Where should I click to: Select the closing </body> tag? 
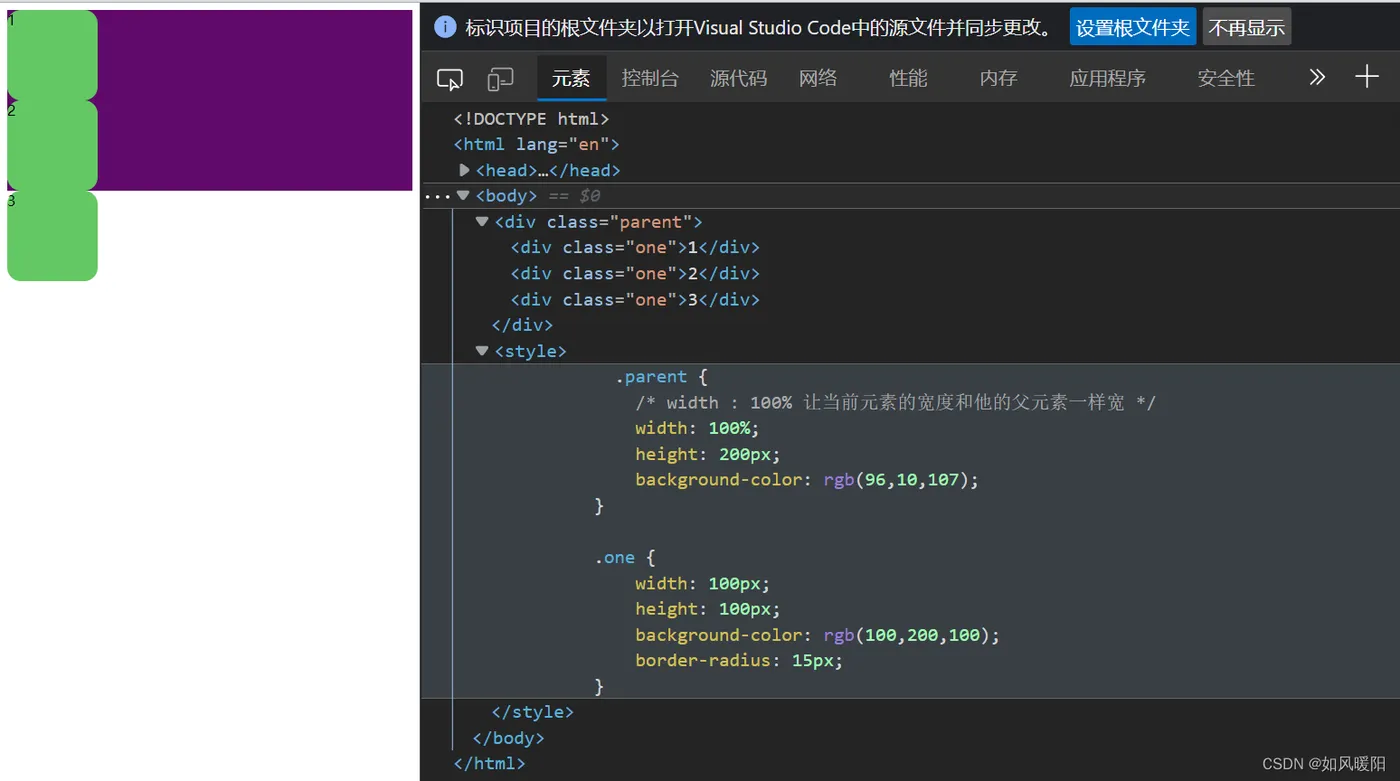coord(508,738)
